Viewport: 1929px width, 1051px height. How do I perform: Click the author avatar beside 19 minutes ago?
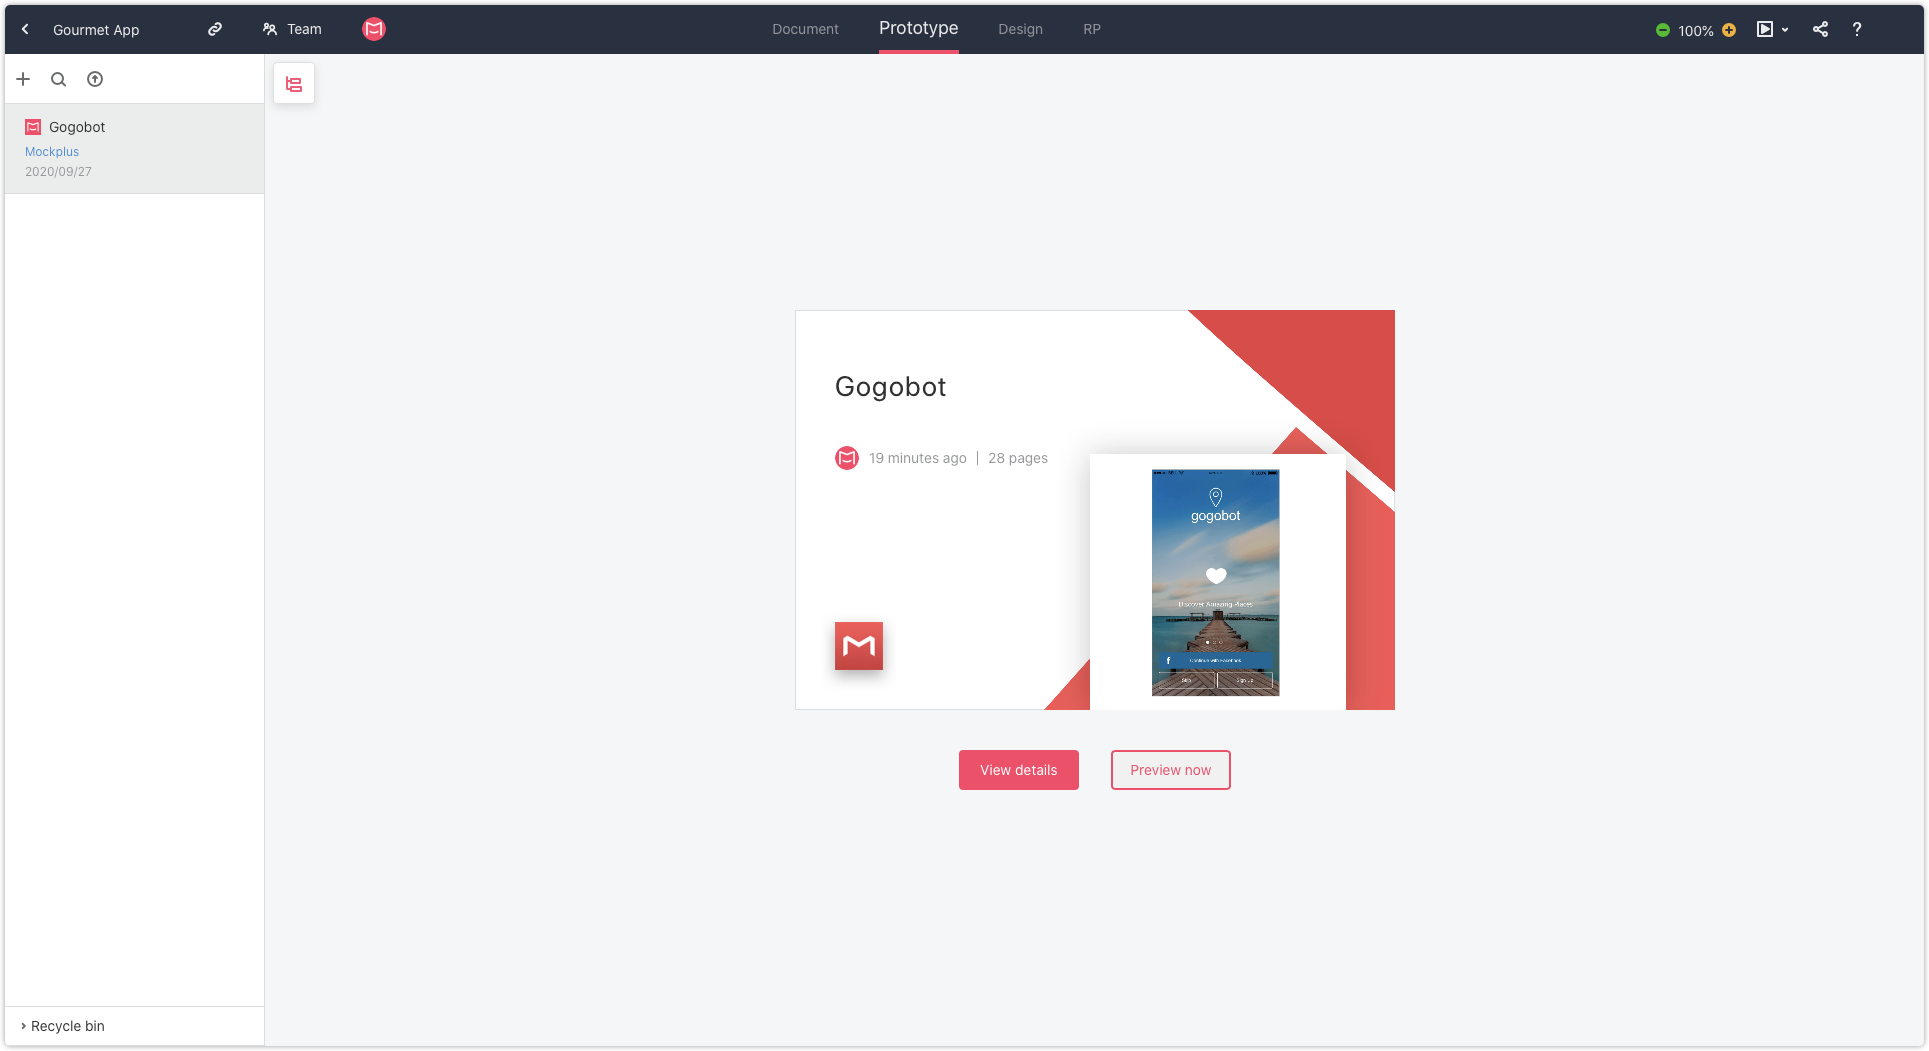(x=847, y=458)
